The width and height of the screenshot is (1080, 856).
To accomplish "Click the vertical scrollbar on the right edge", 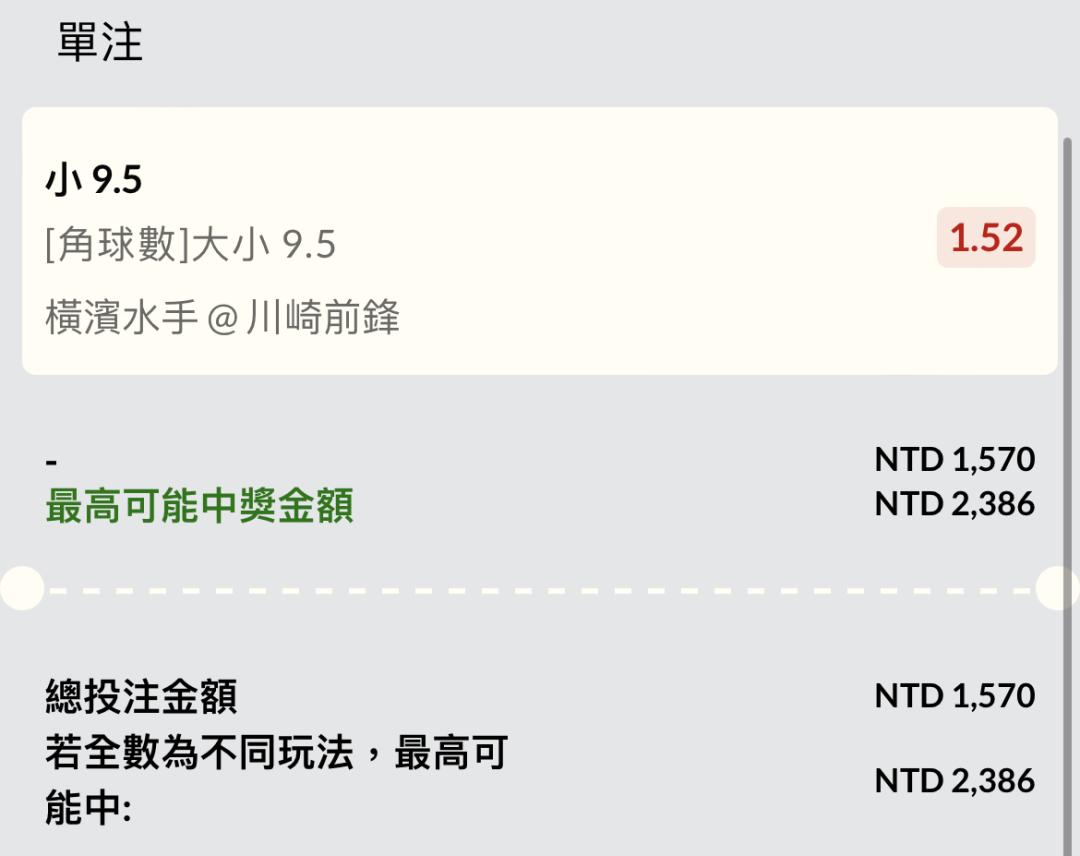I will 1067,400.
